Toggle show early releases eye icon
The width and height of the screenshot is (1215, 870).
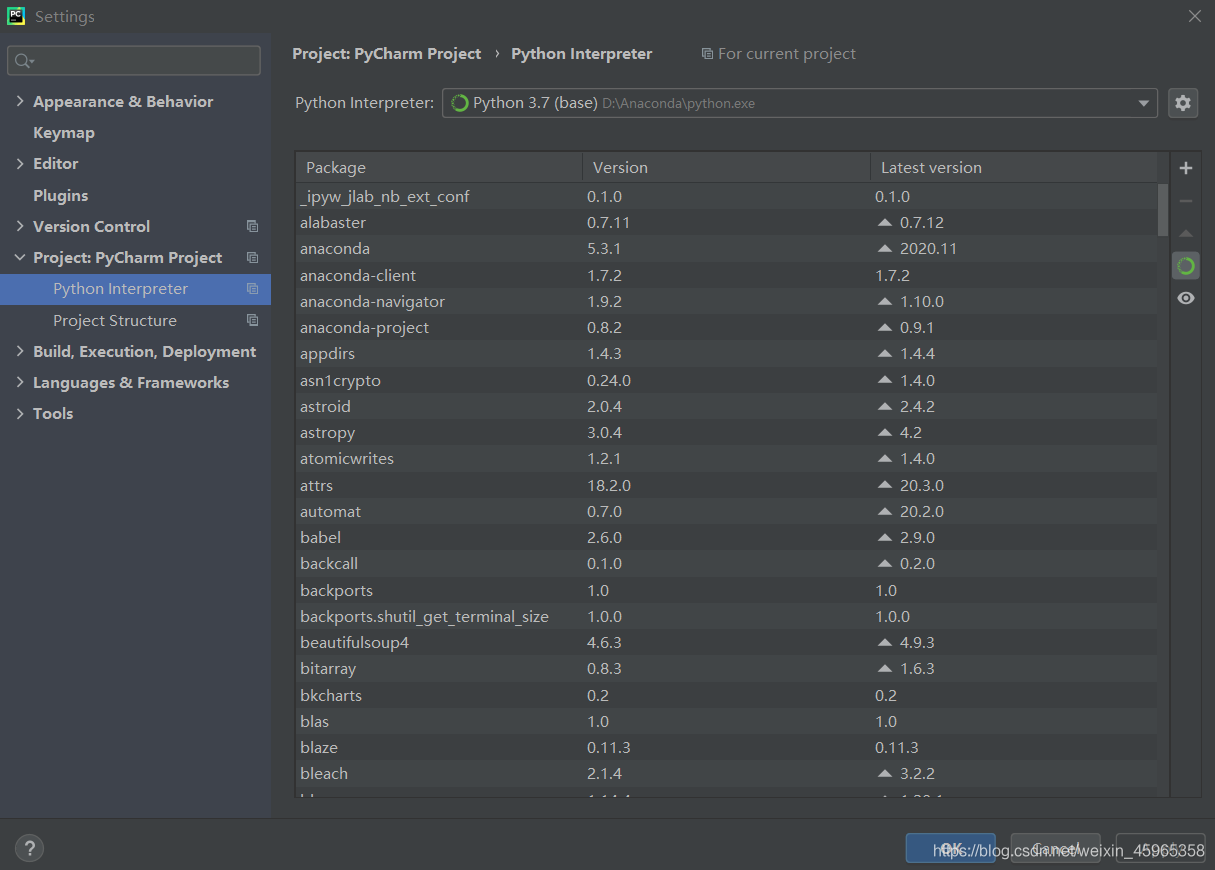click(x=1186, y=298)
